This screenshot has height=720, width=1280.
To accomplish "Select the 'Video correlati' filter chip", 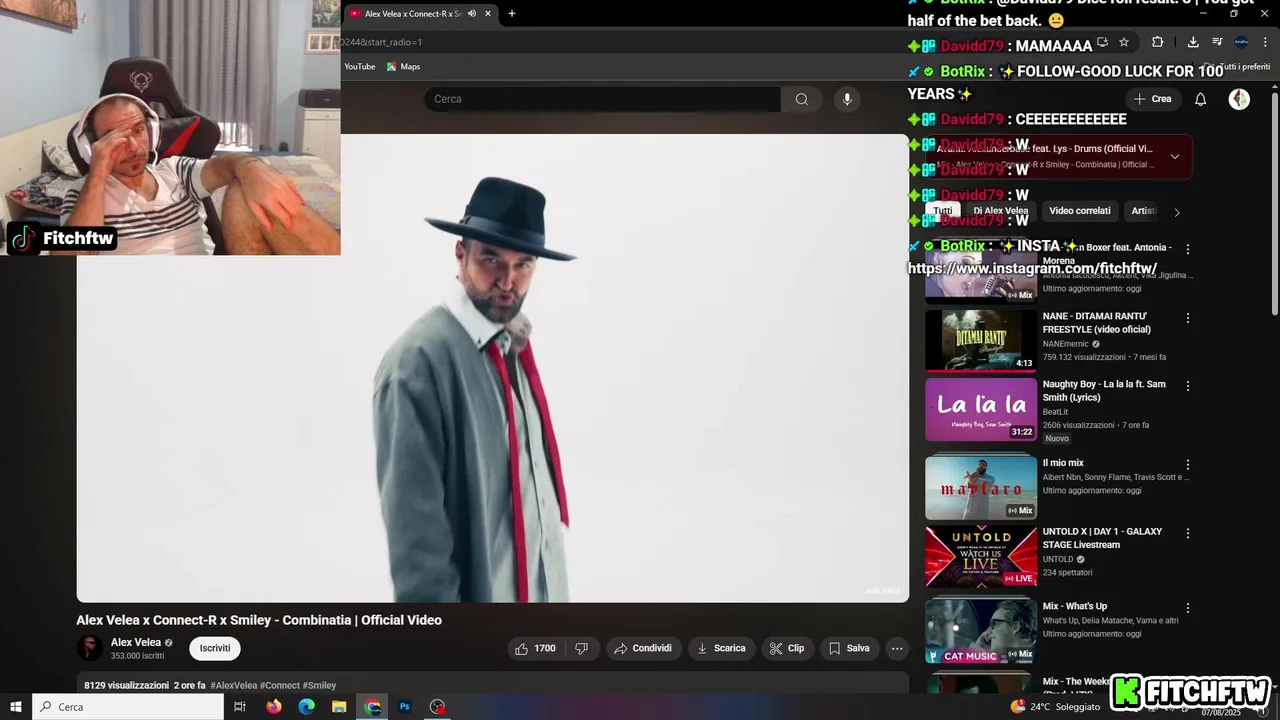I will coord(1080,211).
